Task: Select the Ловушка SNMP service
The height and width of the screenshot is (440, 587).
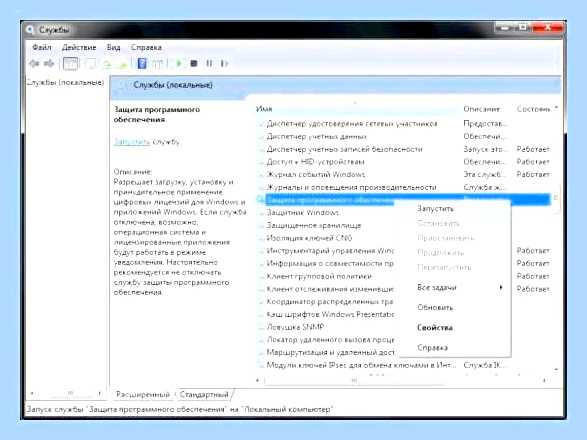Action: [x=295, y=327]
